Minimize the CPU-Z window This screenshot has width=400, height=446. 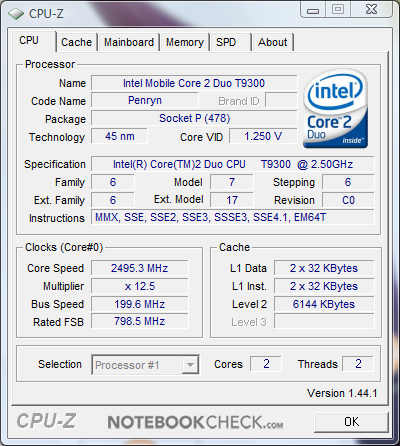313,10
